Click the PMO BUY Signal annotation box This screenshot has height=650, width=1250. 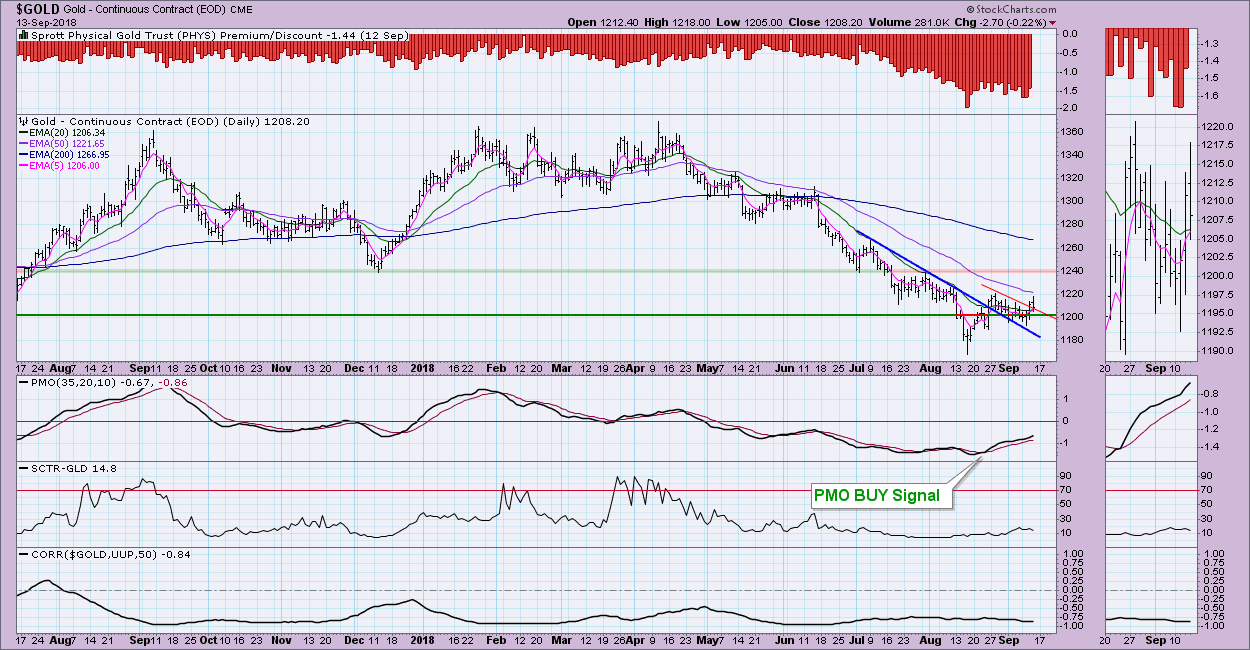pos(878,494)
